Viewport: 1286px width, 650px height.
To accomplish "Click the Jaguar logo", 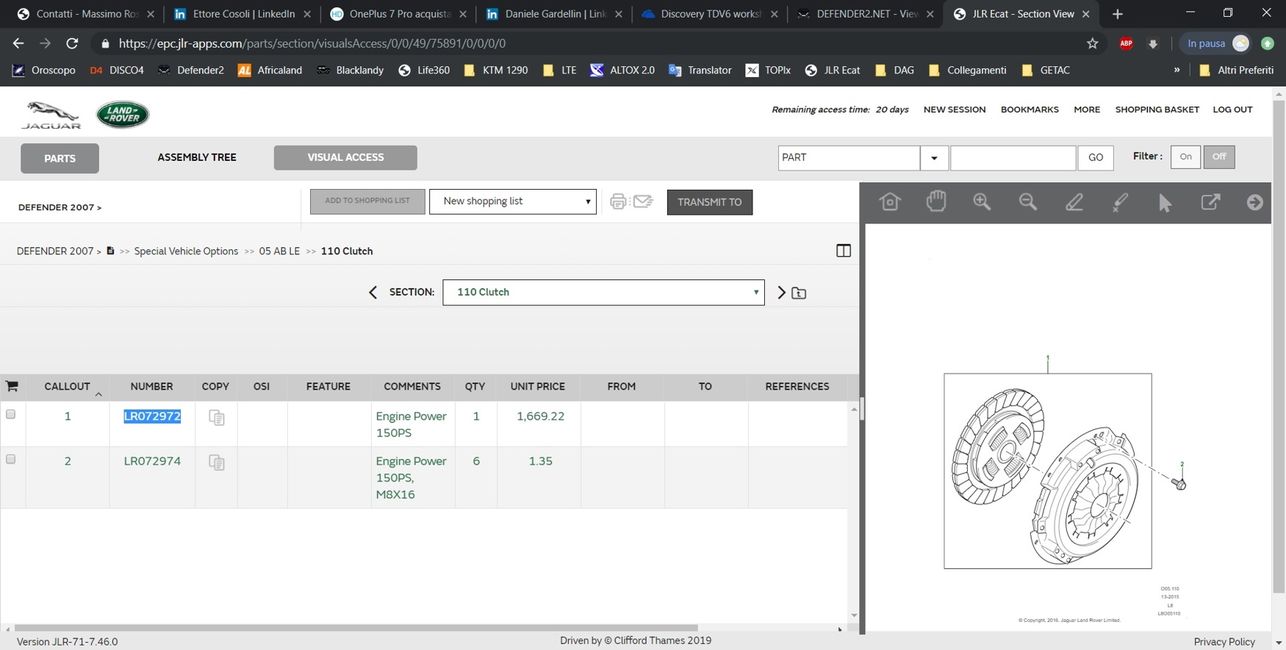I will coord(51,115).
